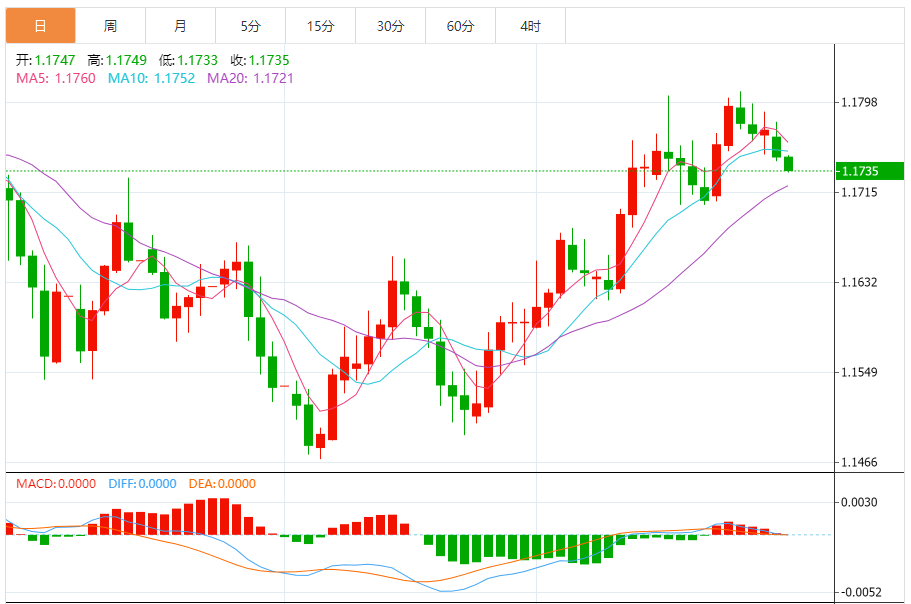Click the 1.1798 price axis label
911x604 pixels.
click(859, 102)
